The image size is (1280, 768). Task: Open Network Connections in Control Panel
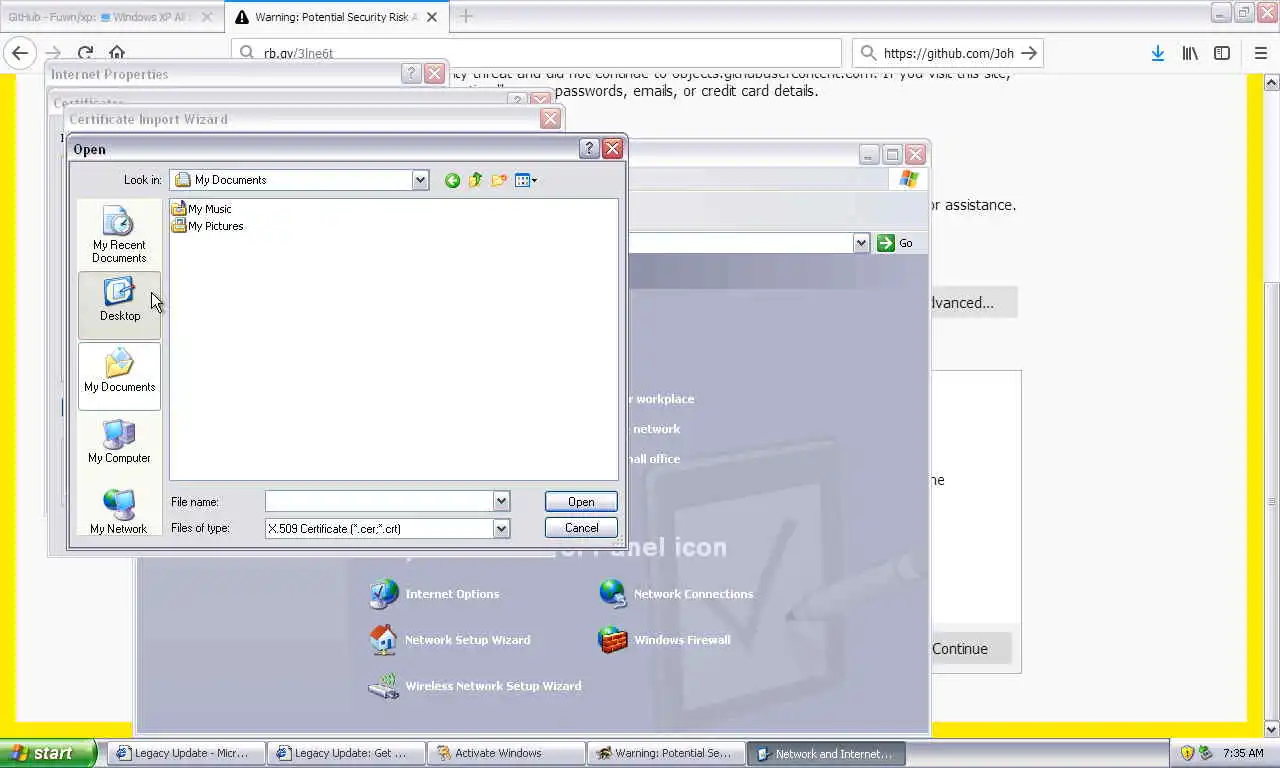coord(676,594)
